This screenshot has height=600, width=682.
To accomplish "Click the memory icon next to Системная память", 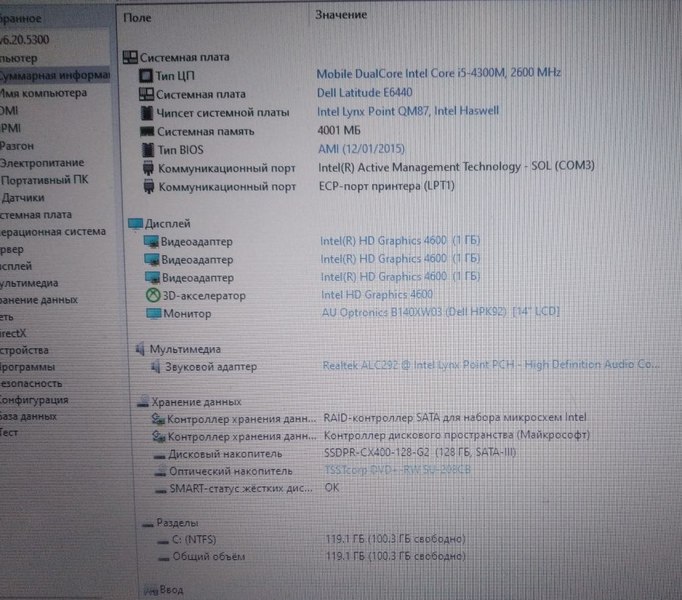I will [x=147, y=131].
